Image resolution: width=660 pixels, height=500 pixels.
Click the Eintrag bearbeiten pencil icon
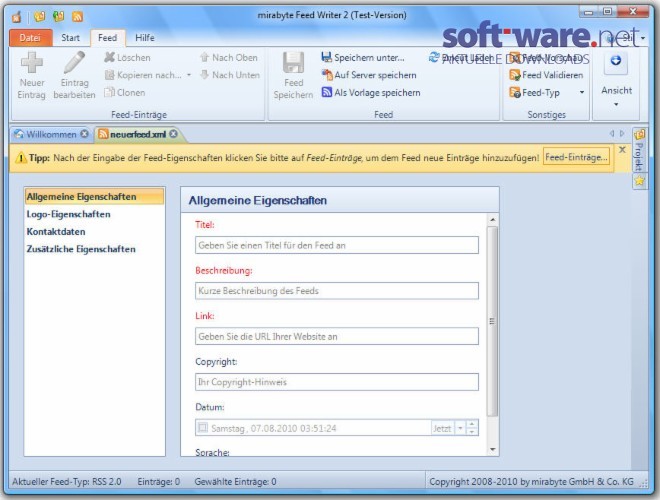[74, 62]
